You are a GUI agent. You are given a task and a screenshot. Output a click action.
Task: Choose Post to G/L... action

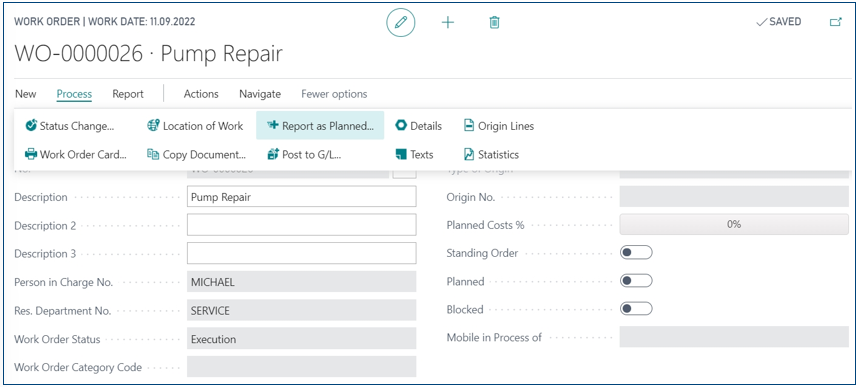pos(304,154)
